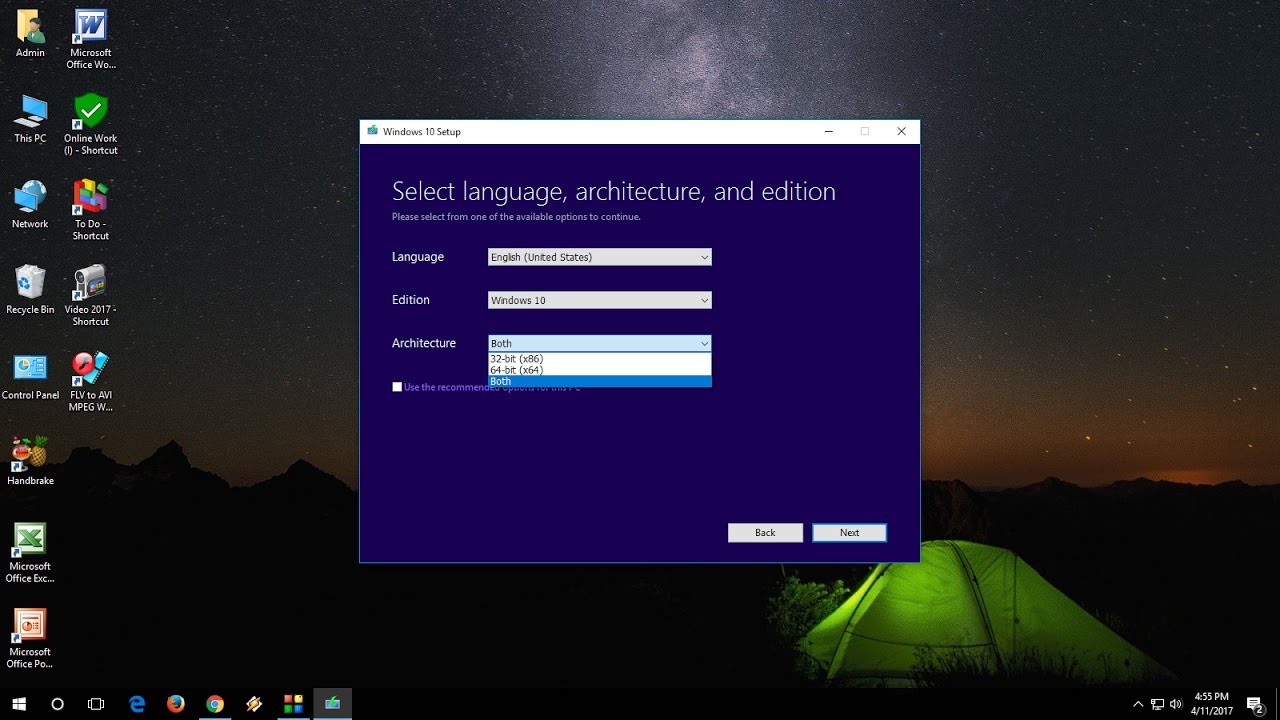
Task: Open the Edition dropdown
Action: [600, 300]
